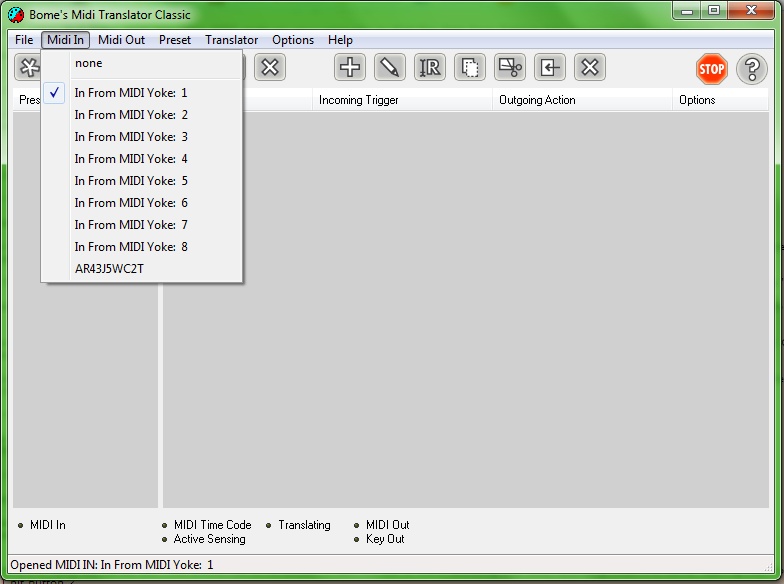The height and width of the screenshot is (584, 784).
Task: Select 'In From MIDI Yoke: 6'
Action: [x=142, y=203]
